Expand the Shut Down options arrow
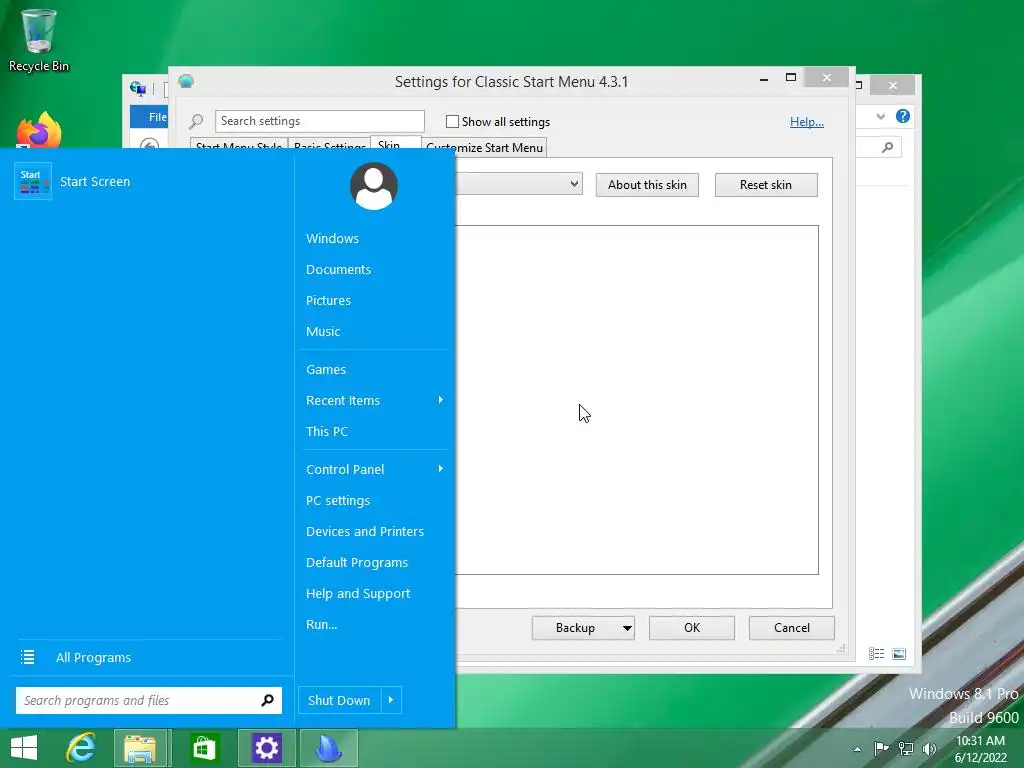This screenshot has height=768, width=1024. click(391, 700)
